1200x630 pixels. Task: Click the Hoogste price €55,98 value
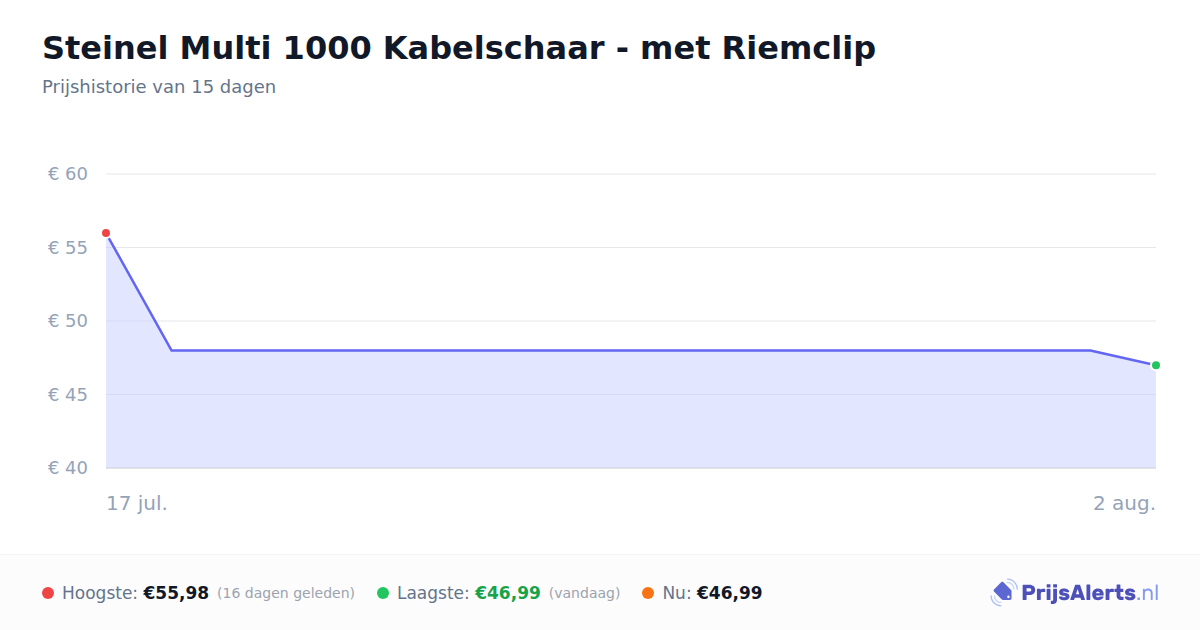click(x=176, y=593)
